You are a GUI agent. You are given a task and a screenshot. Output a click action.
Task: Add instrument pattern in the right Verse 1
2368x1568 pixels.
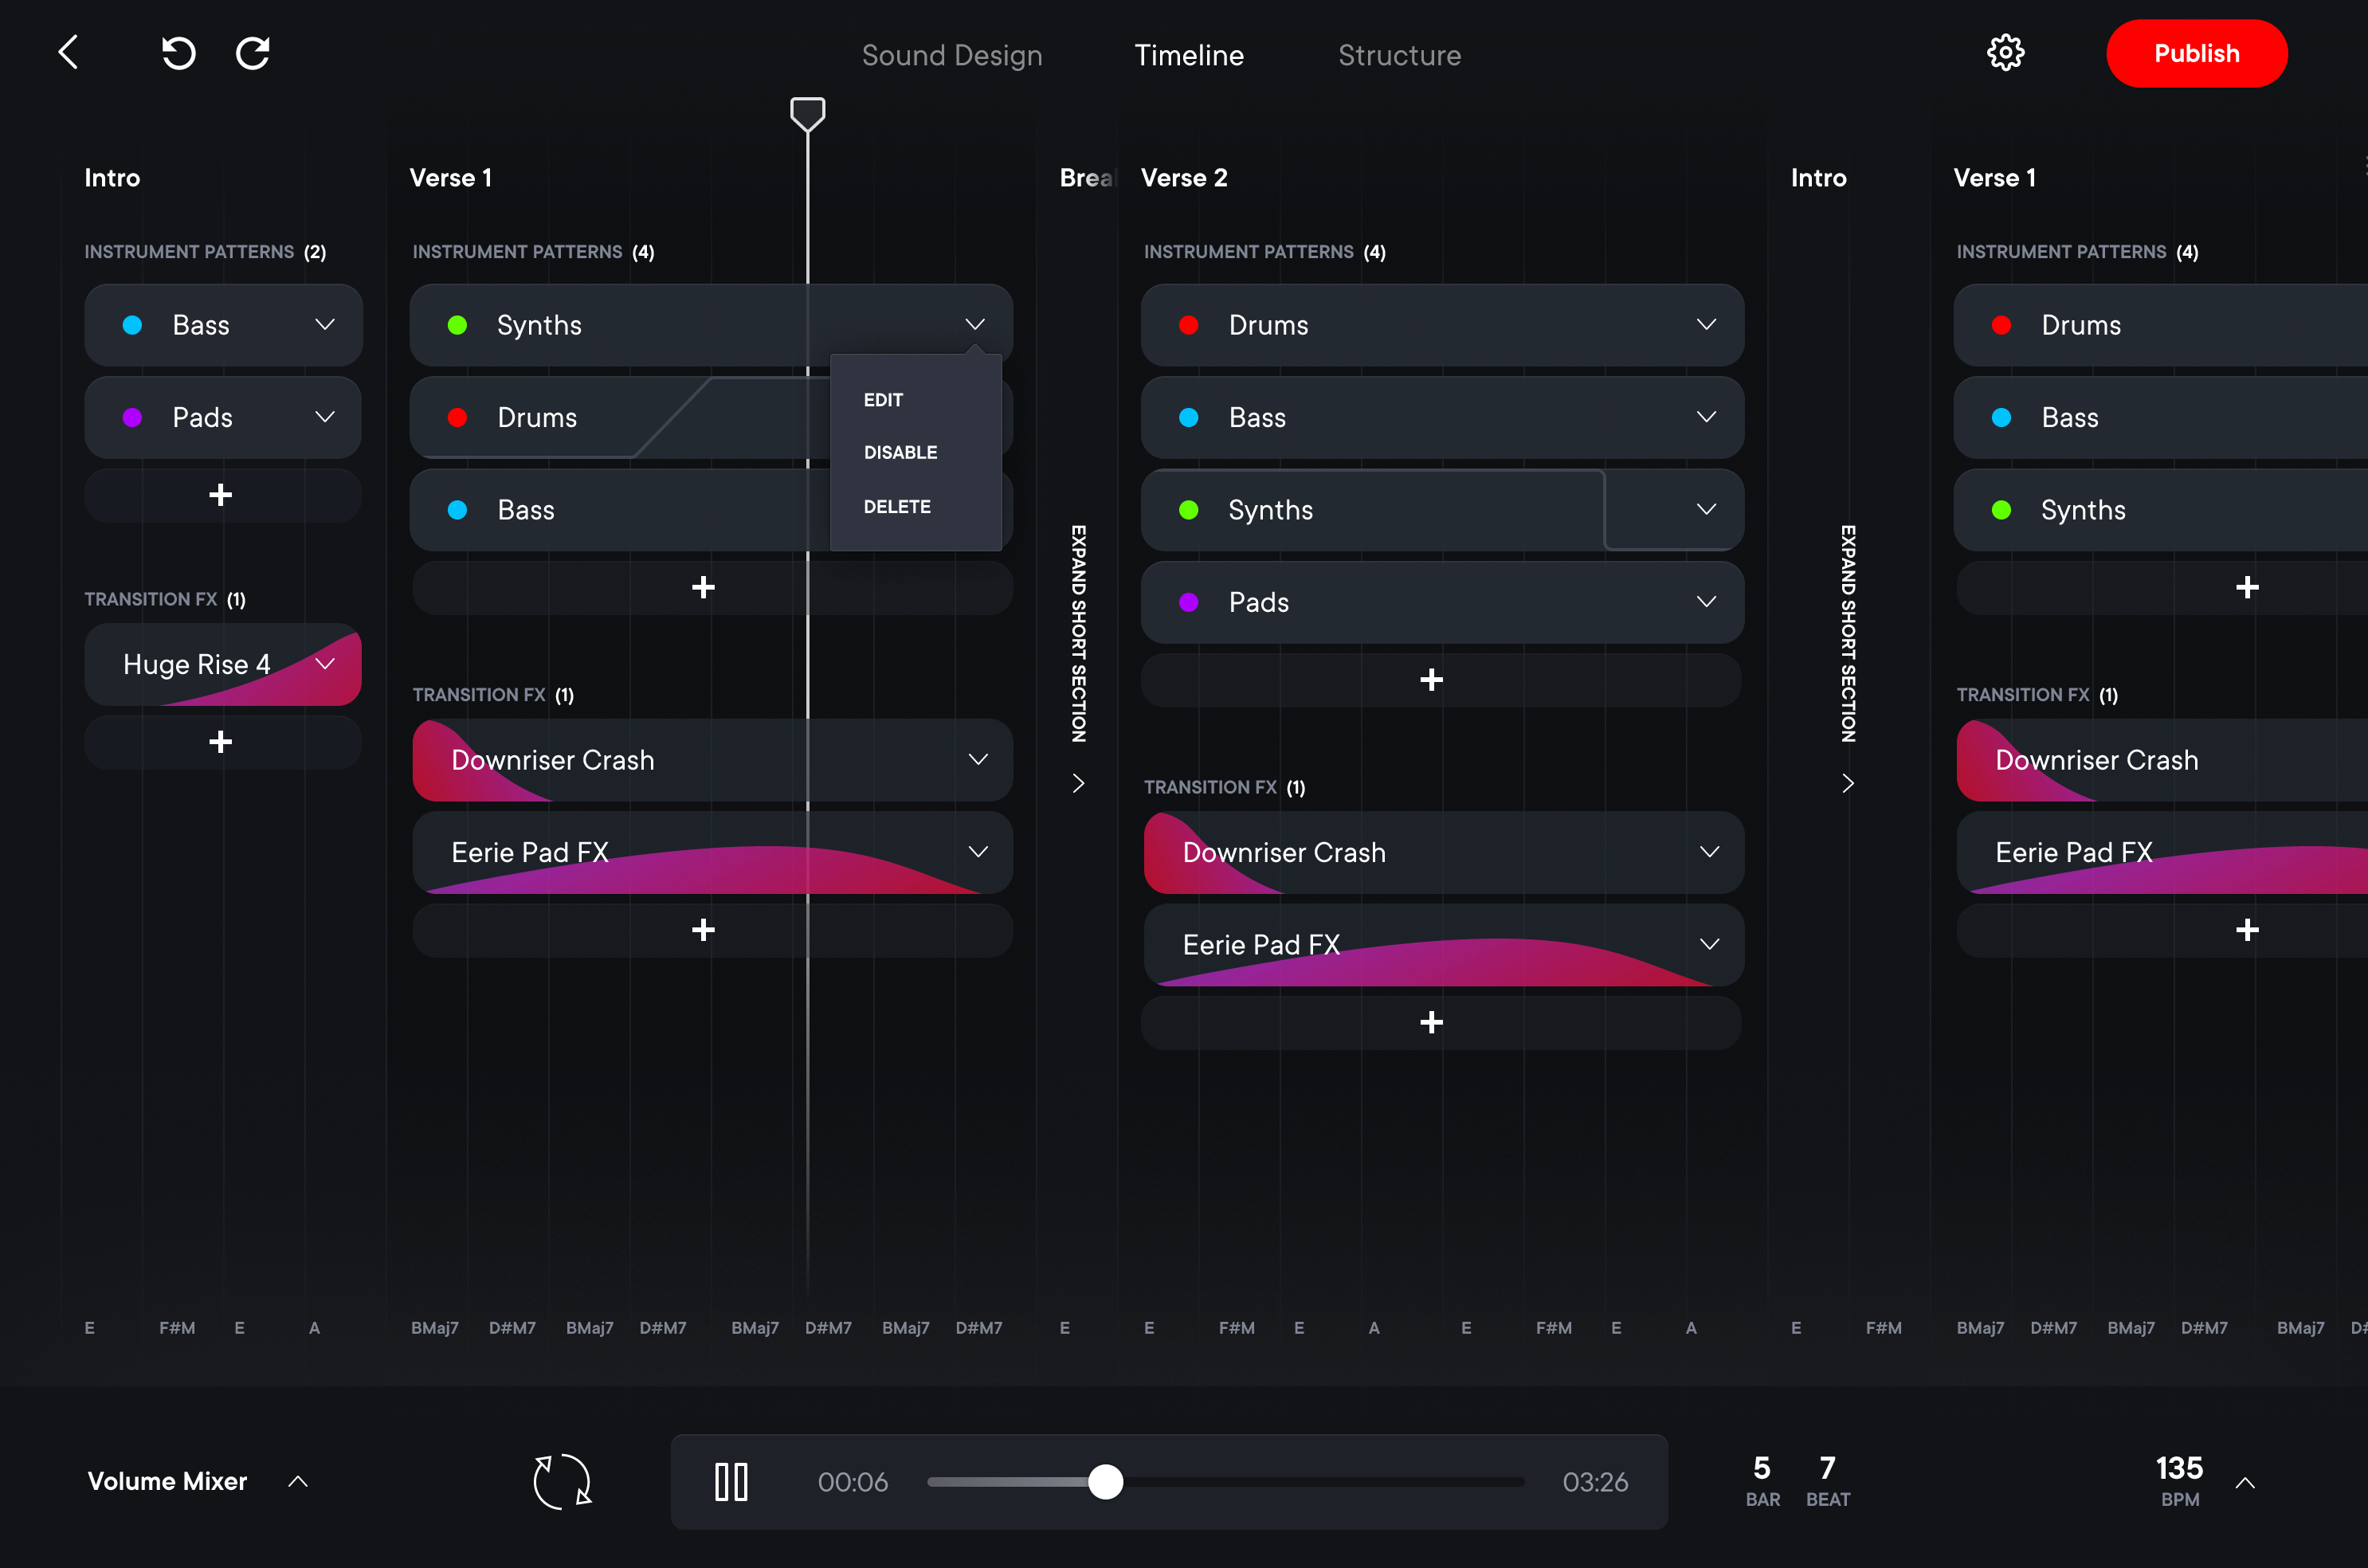coord(2247,587)
